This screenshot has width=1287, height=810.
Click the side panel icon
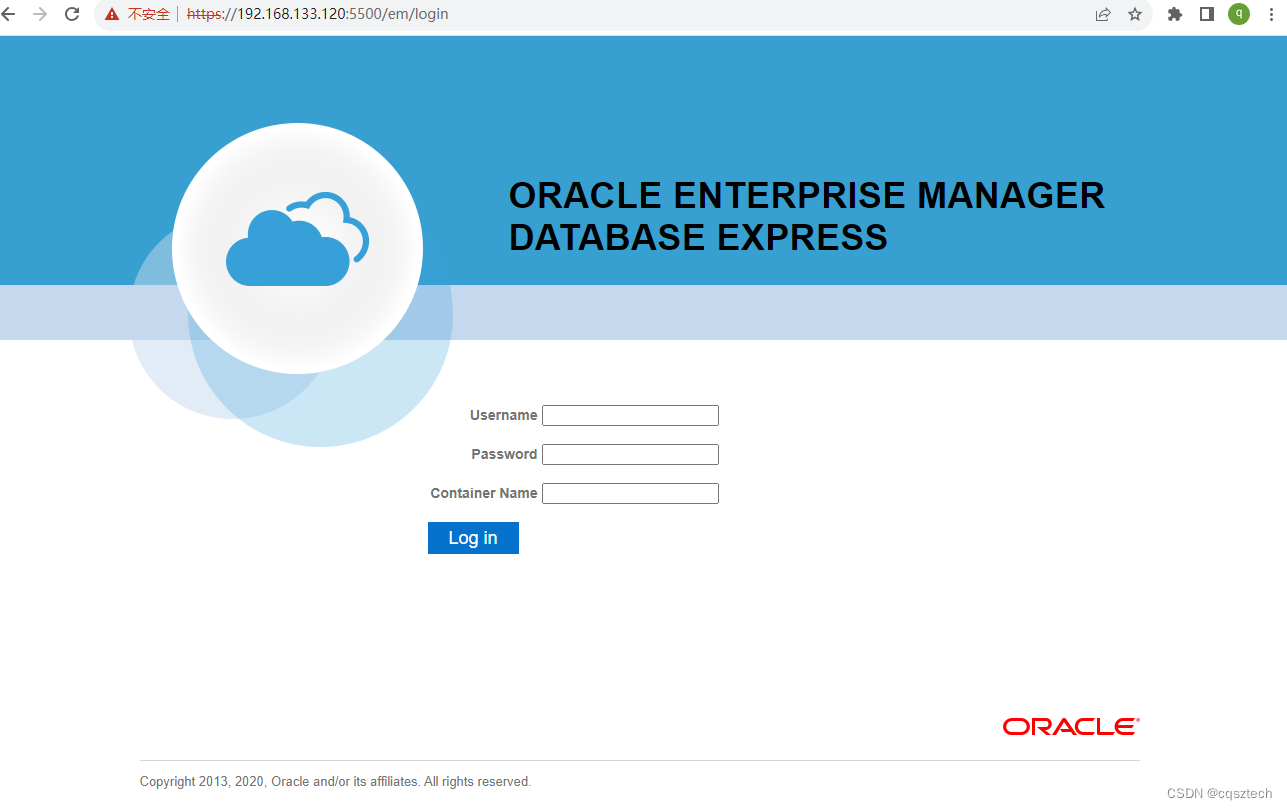pyautogui.click(x=1205, y=14)
